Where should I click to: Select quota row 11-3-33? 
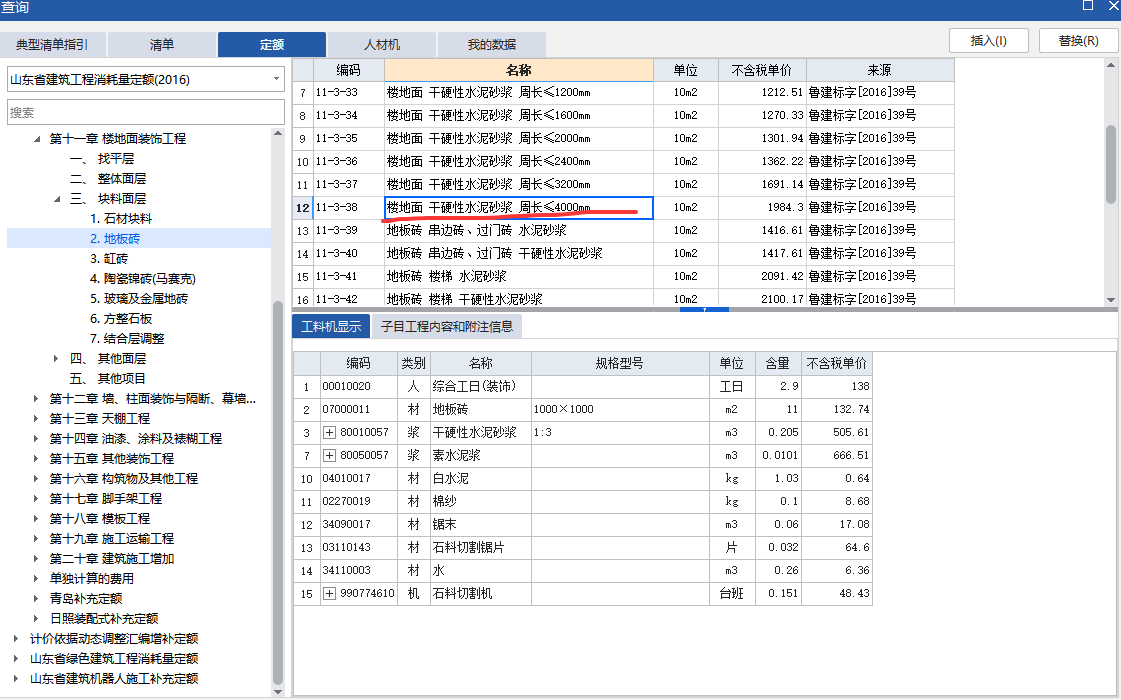point(623,92)
